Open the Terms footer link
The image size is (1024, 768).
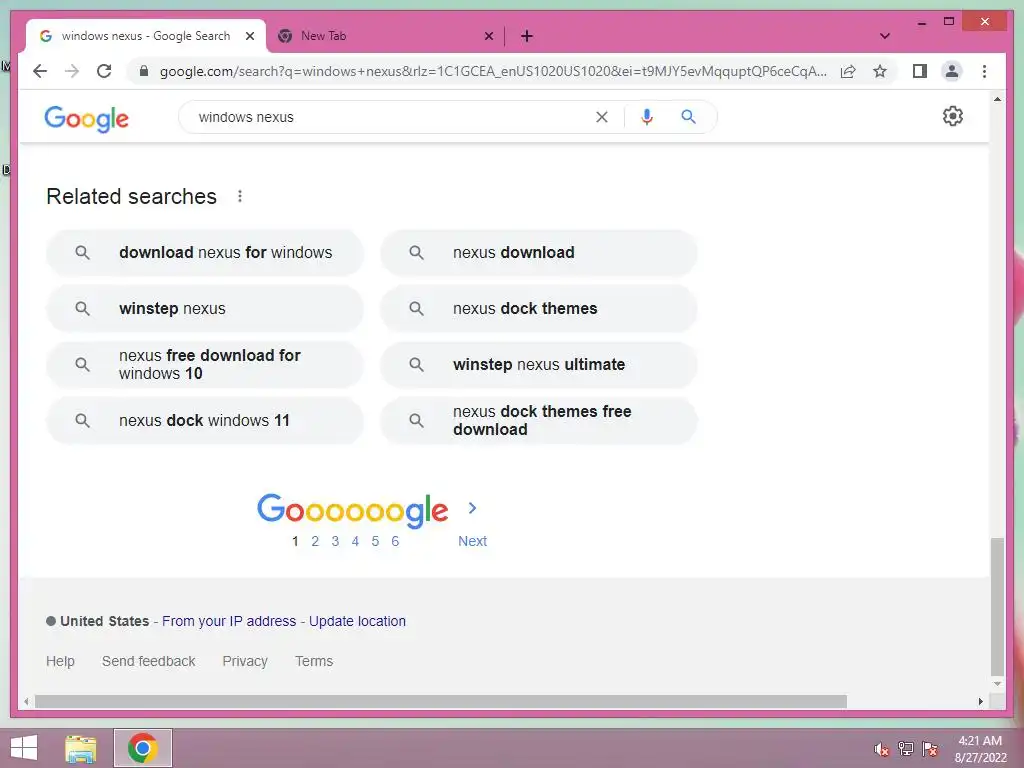tap(313, 661)
